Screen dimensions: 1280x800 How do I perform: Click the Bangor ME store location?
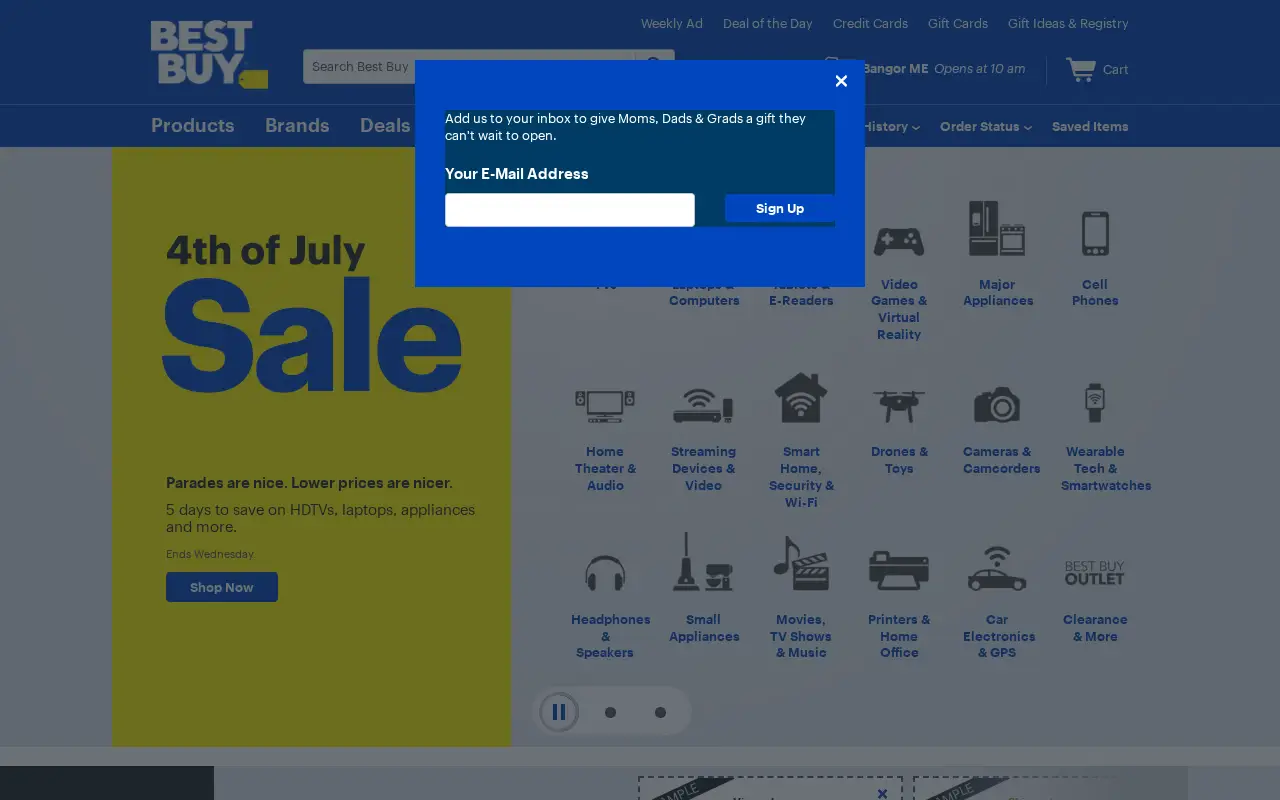click(x=895, y=69)
